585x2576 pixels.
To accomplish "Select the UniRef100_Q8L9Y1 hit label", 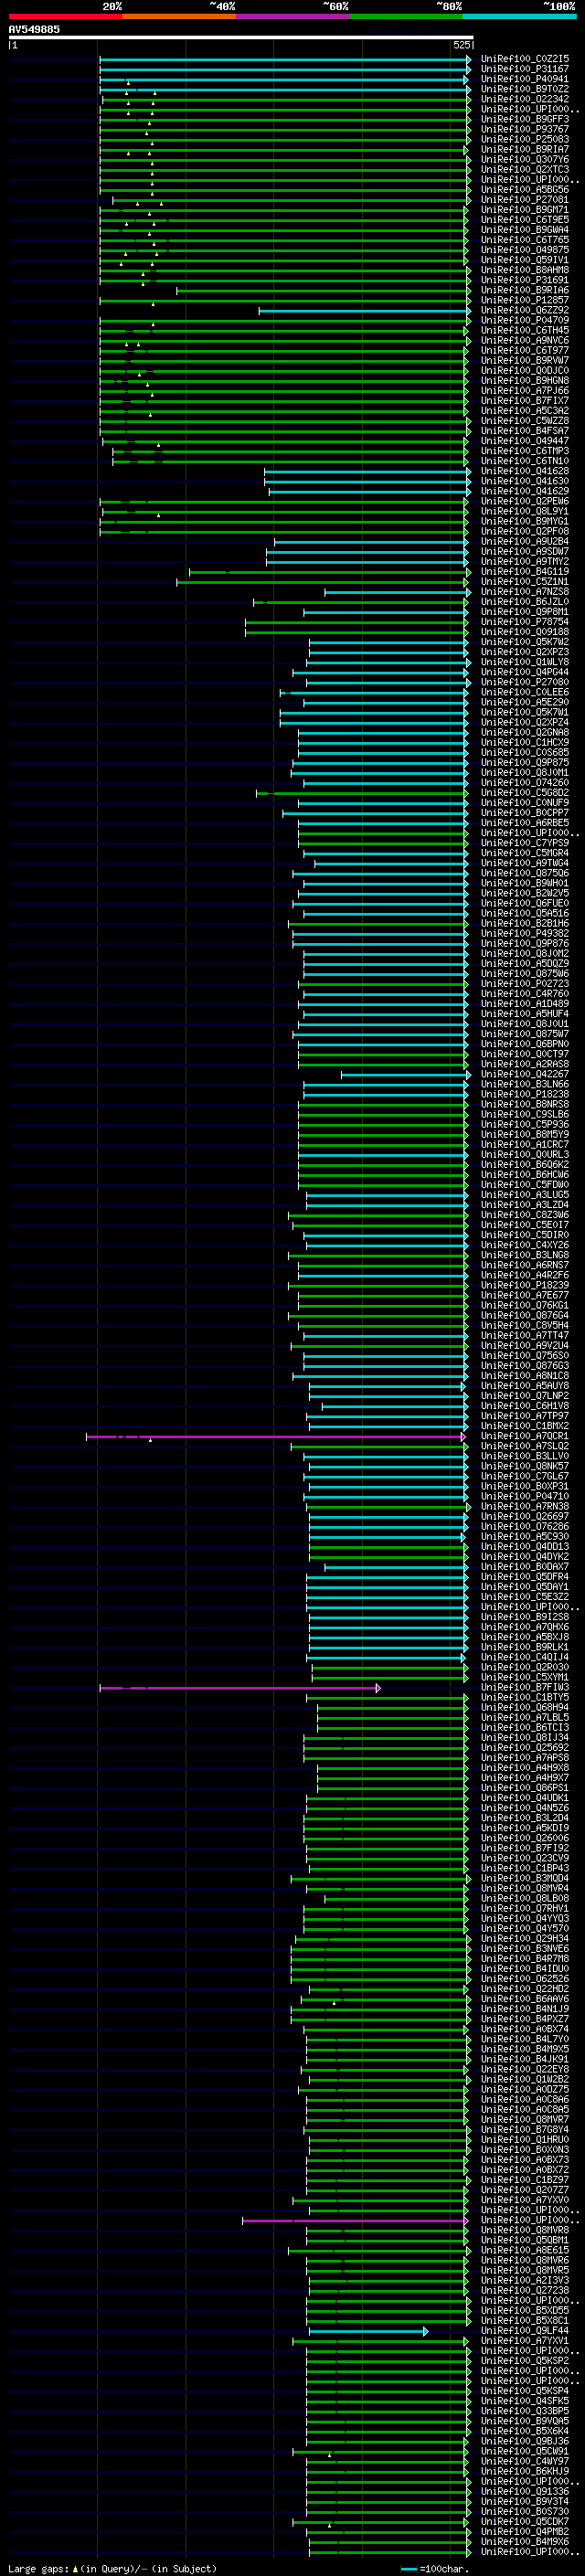I will (525, 511).
